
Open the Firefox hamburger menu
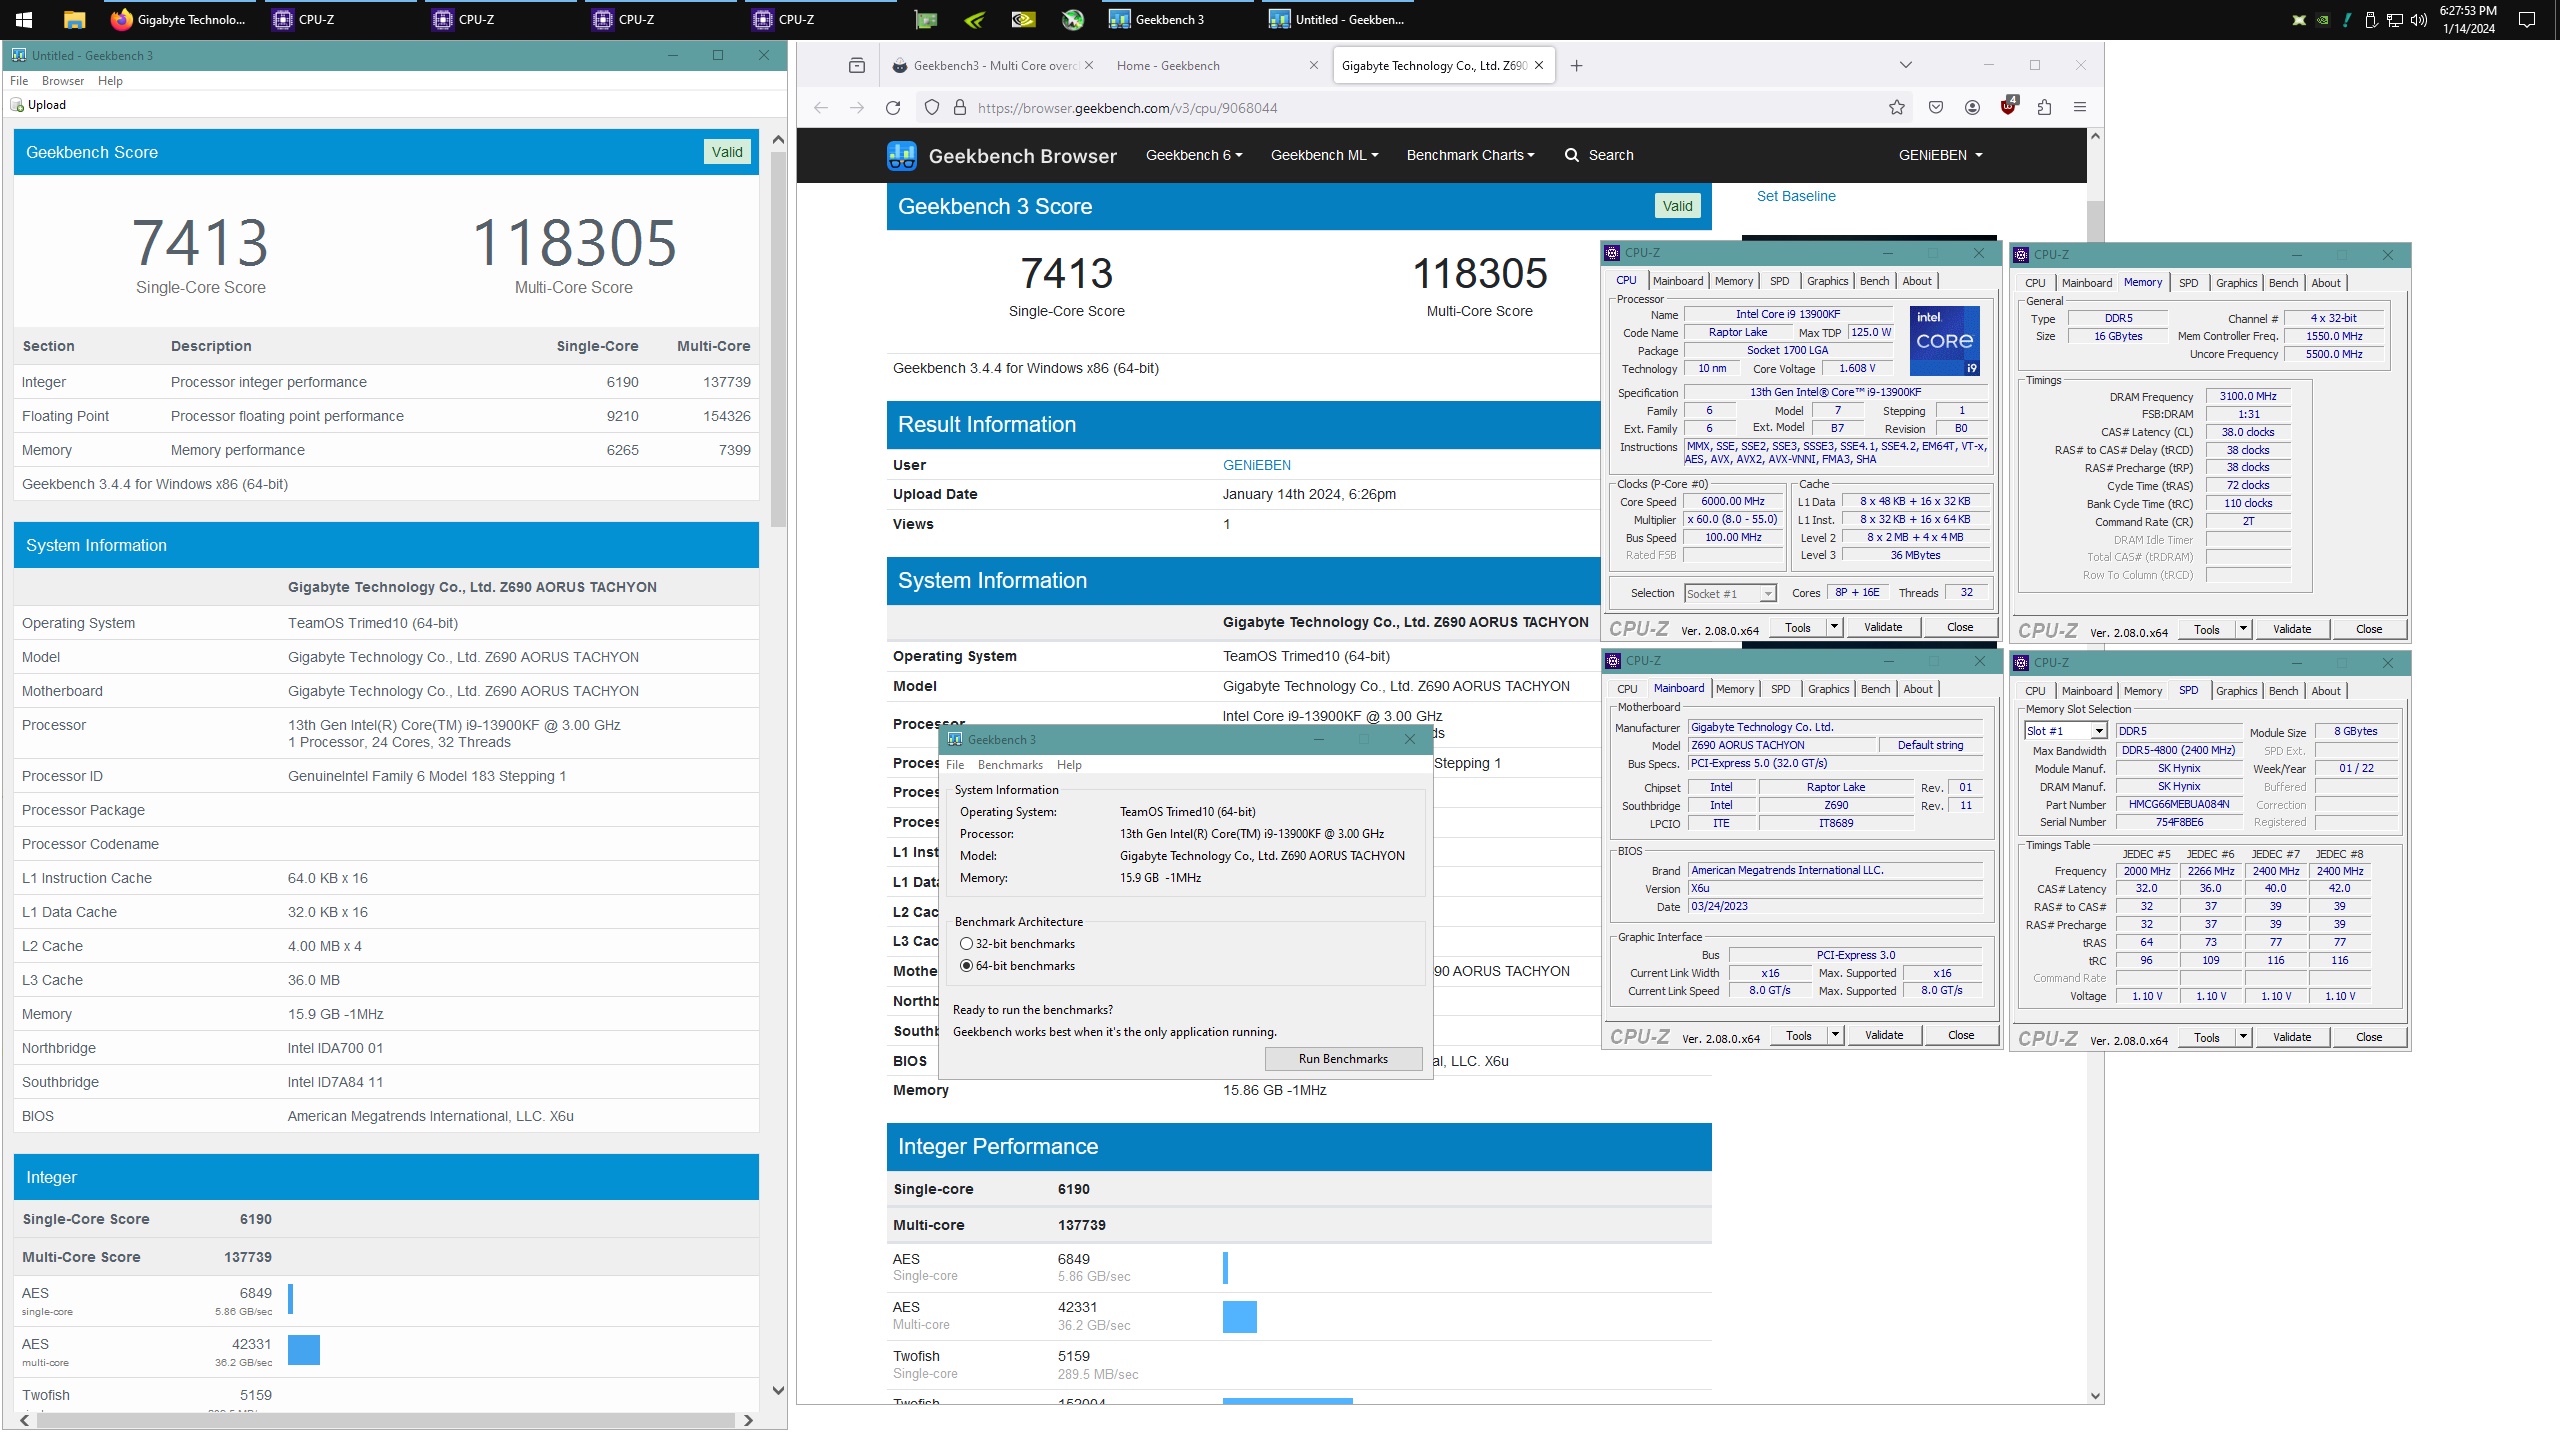pyautogui.click(x=2080, y=108)
